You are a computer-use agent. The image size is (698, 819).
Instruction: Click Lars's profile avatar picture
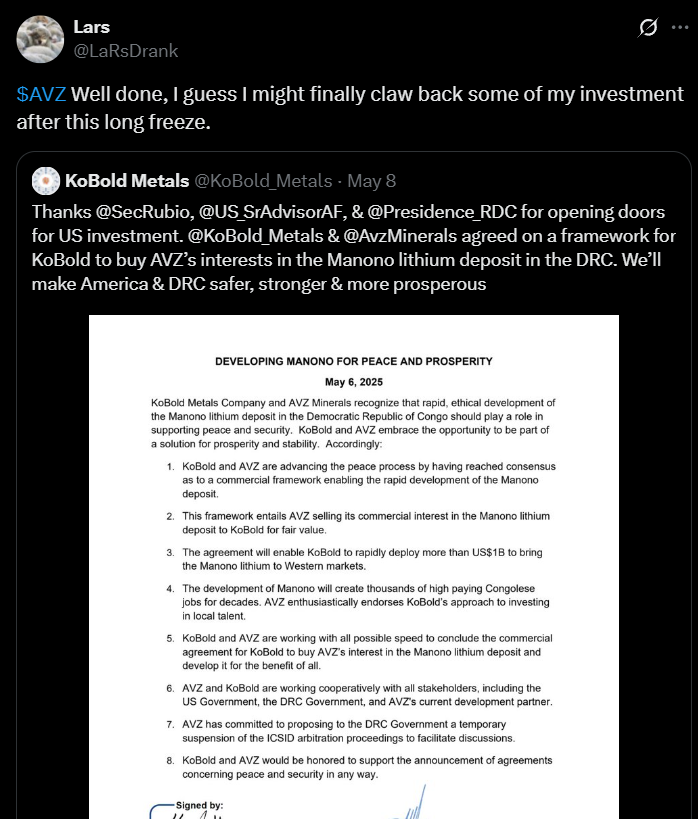[x=39, y=38]
